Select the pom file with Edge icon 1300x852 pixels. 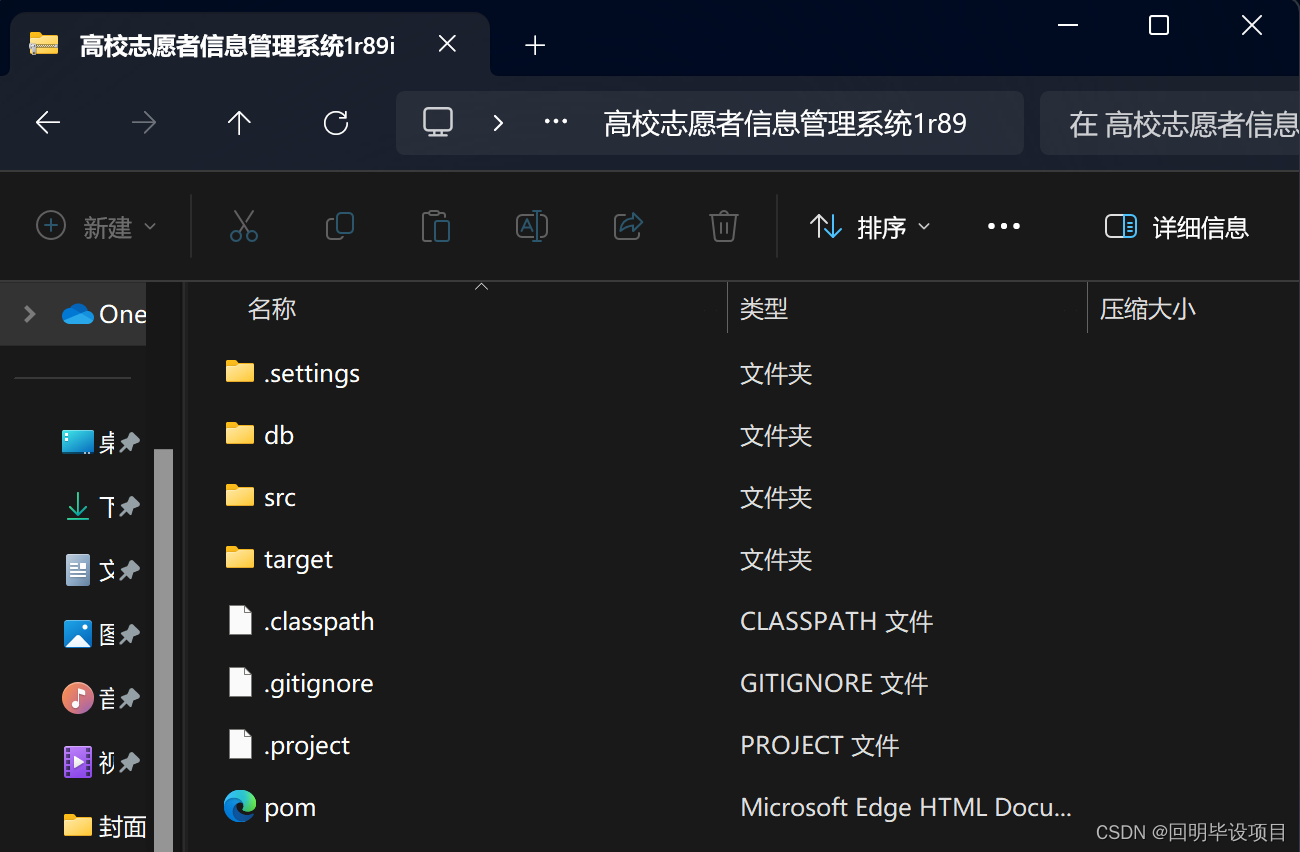point(270,807)
